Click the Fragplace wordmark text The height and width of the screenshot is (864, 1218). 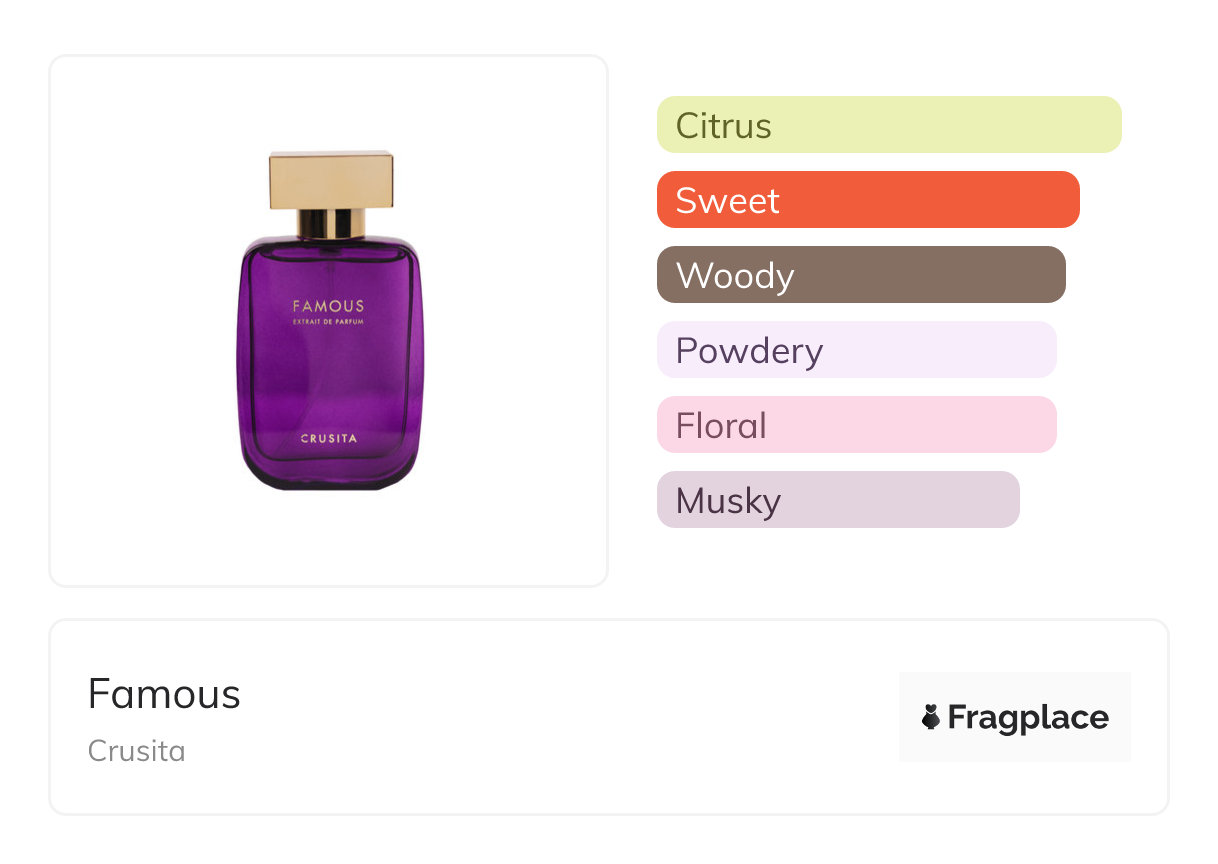pyautogui.click(x=1028, y=718)
